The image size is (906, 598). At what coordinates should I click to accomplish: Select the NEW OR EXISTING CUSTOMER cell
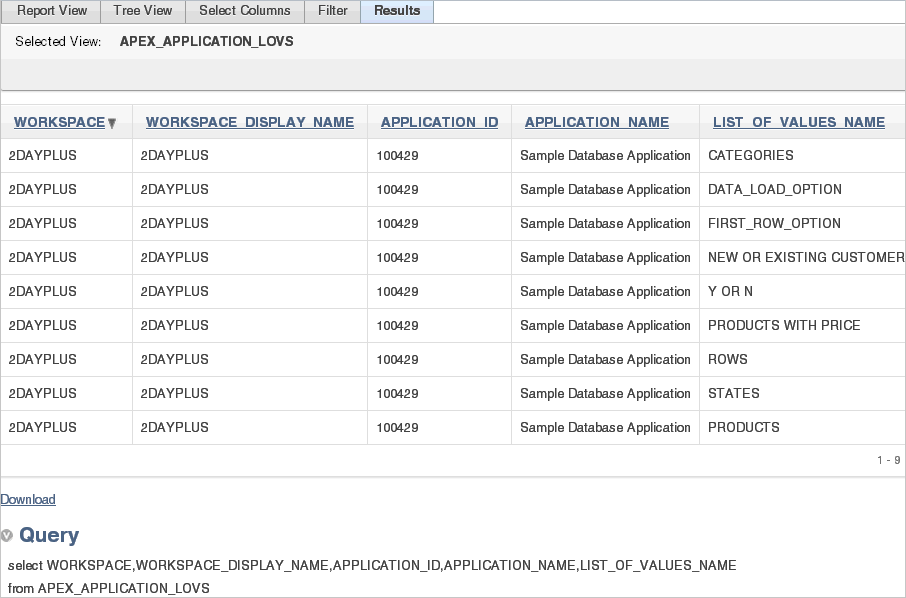coord(802,257)
